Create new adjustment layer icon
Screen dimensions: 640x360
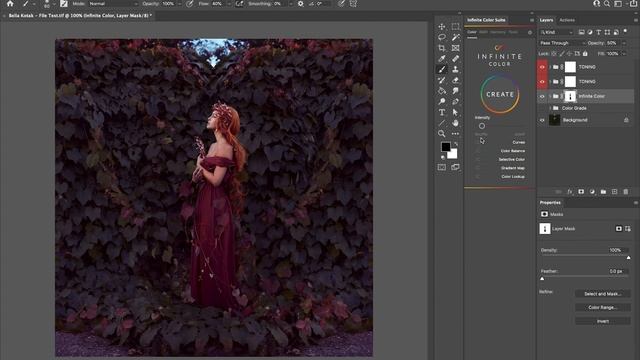coord(592,191)
